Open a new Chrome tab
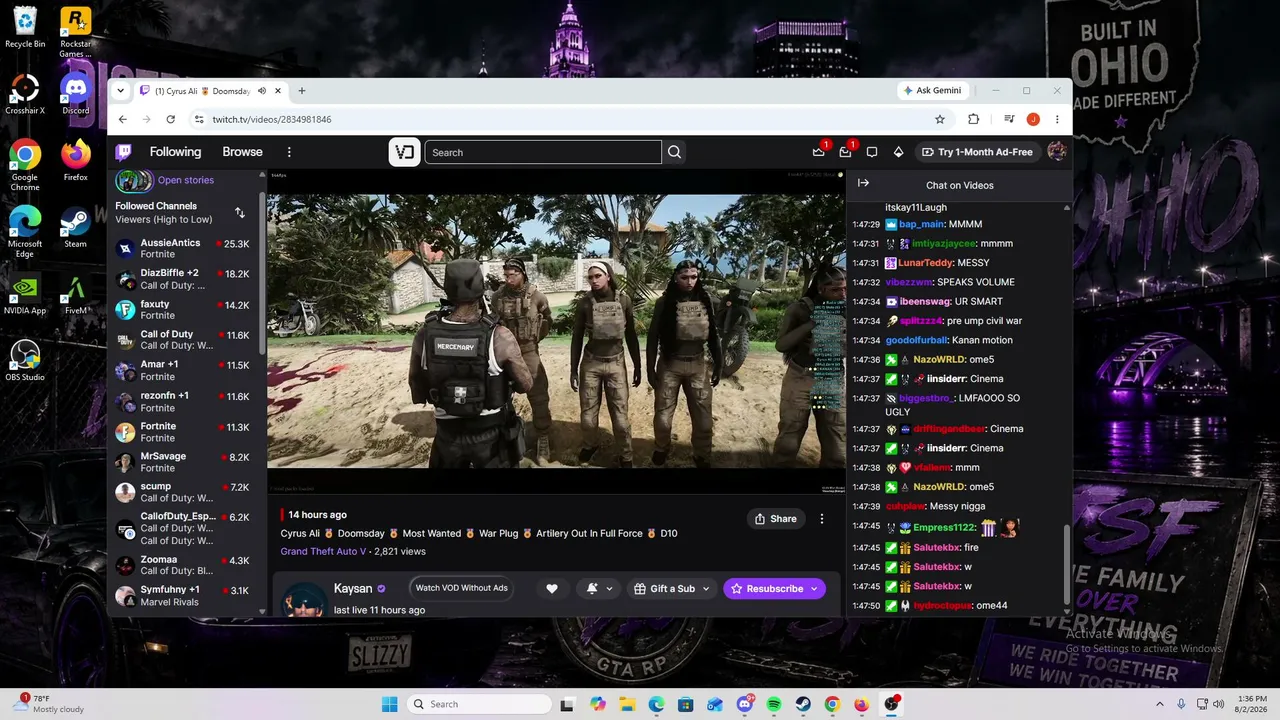The width and height of the screenshot is (1280, 720). click(302, 91)
